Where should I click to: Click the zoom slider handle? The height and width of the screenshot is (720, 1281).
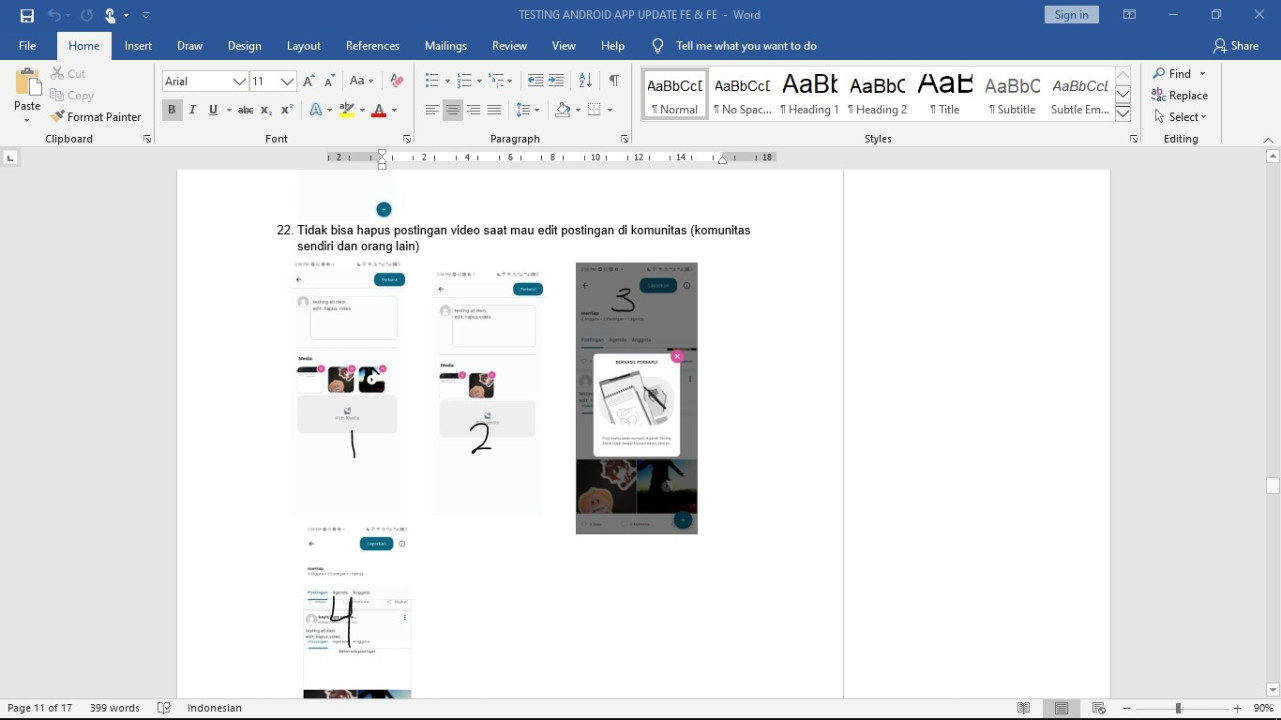tap(1178, 708)
